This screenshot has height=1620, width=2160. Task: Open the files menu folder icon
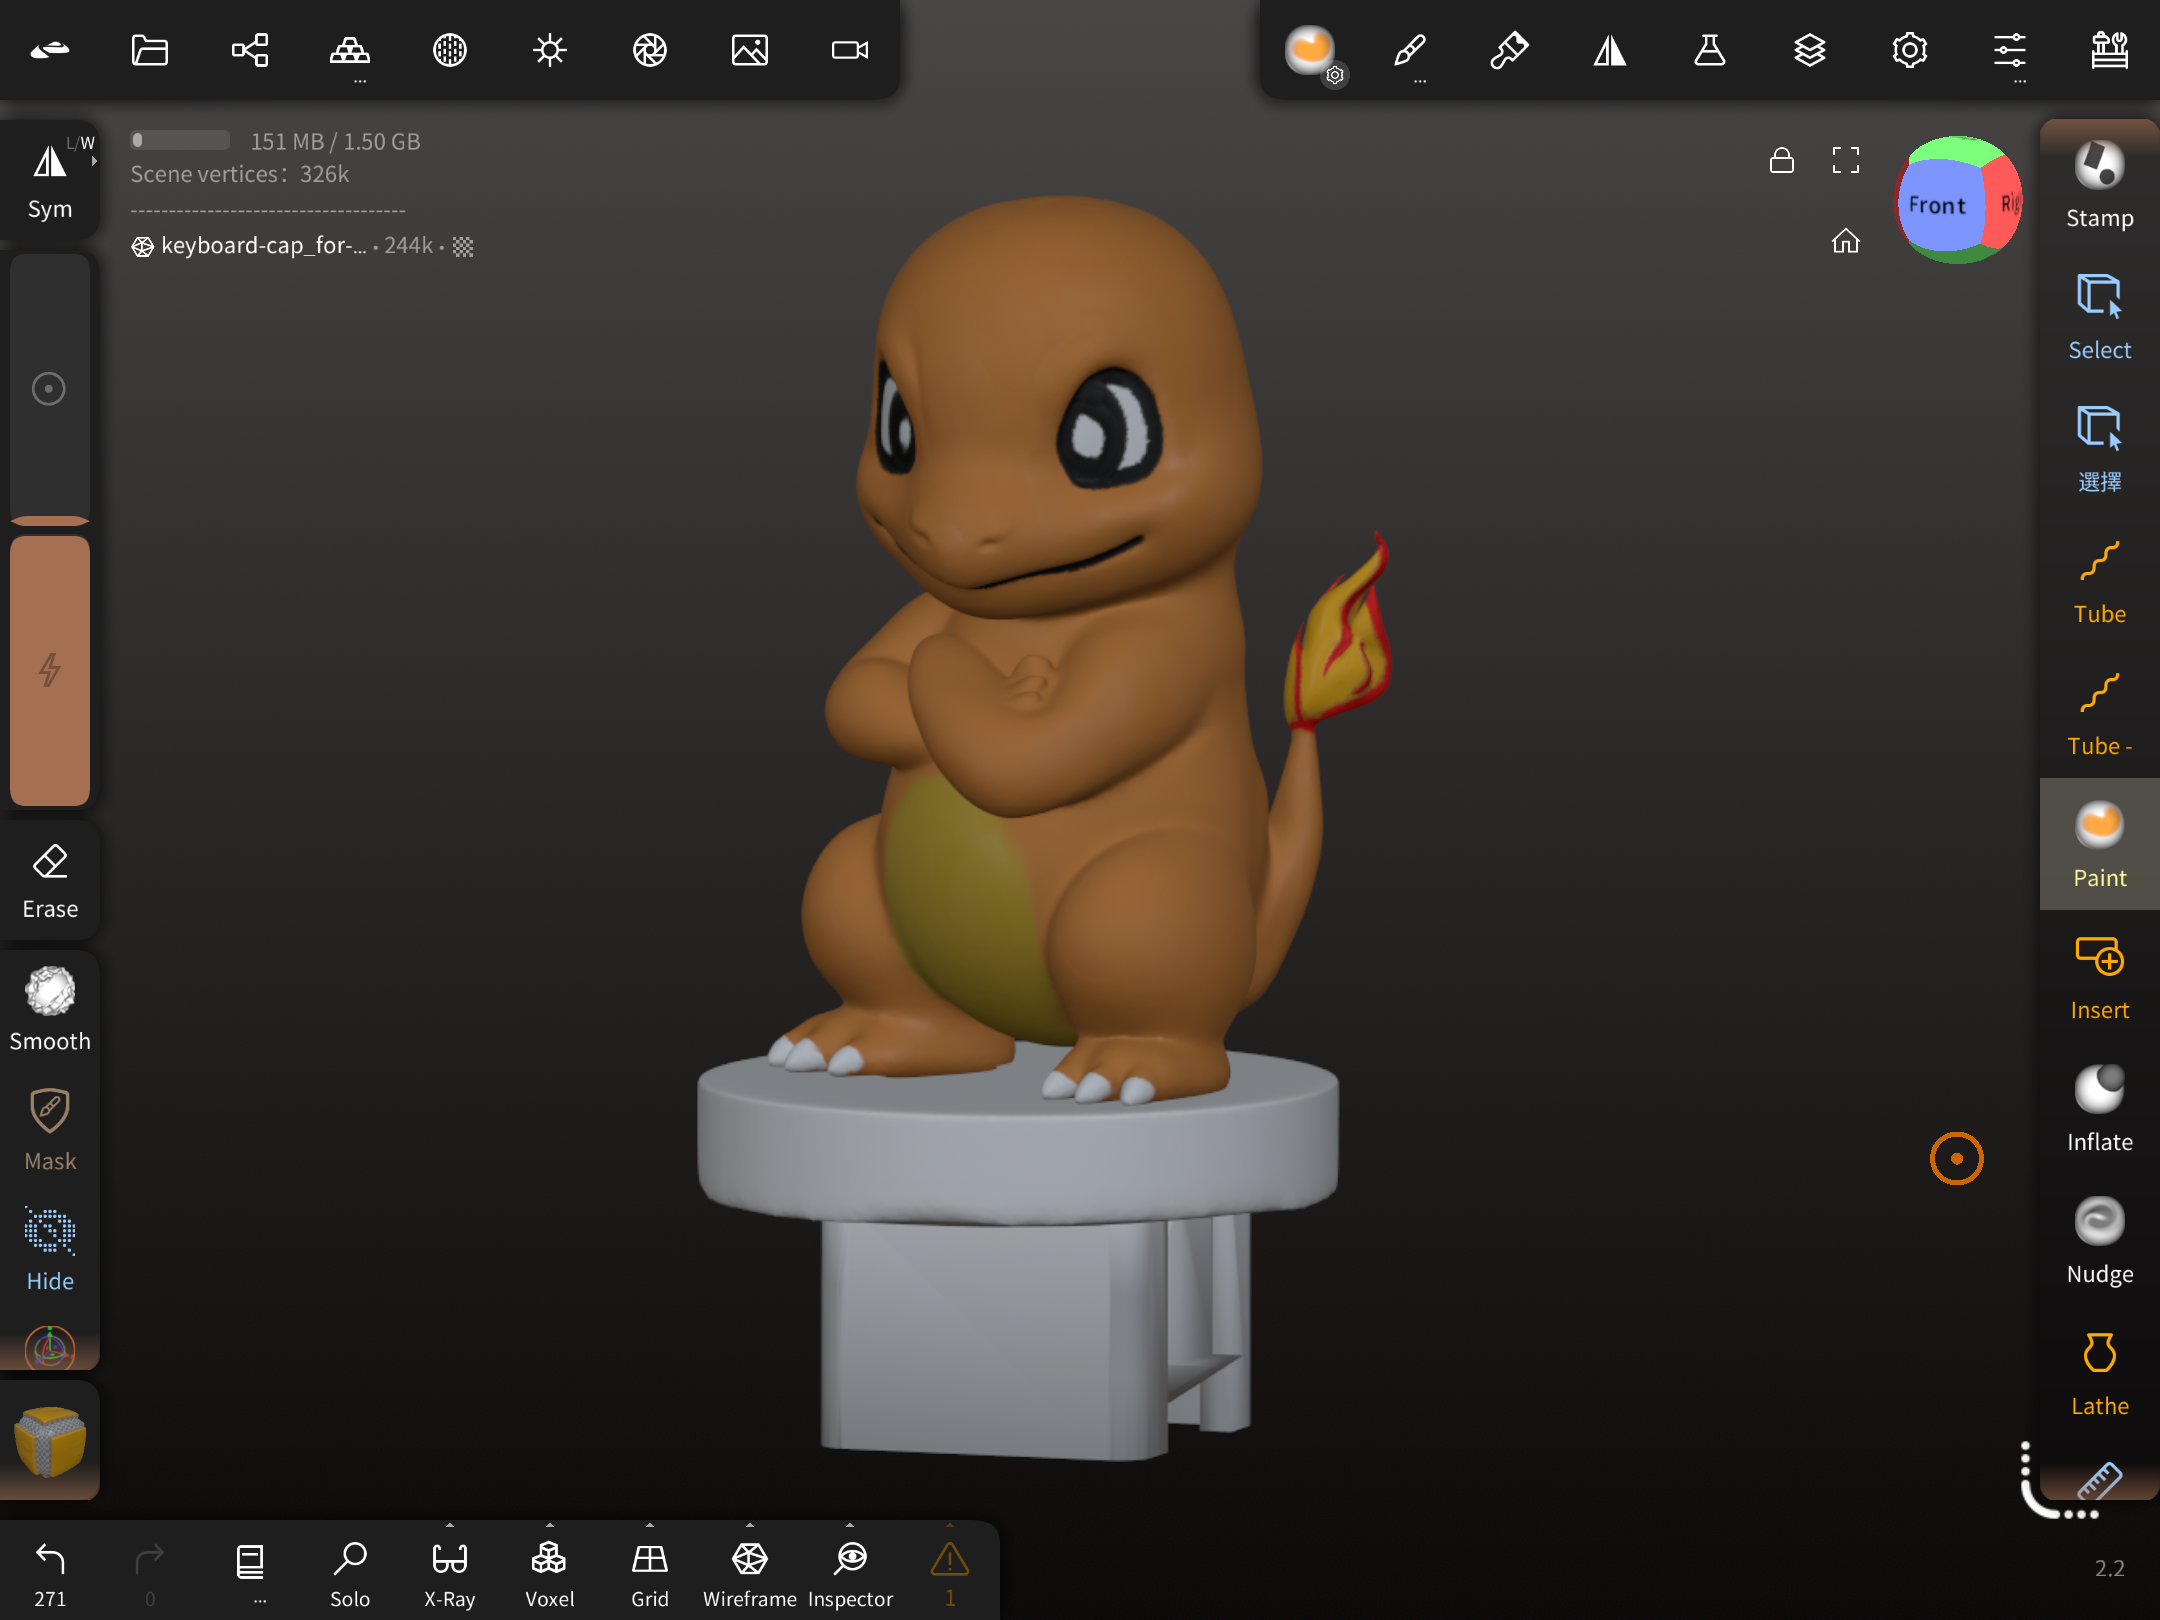(x=150, y=50)
